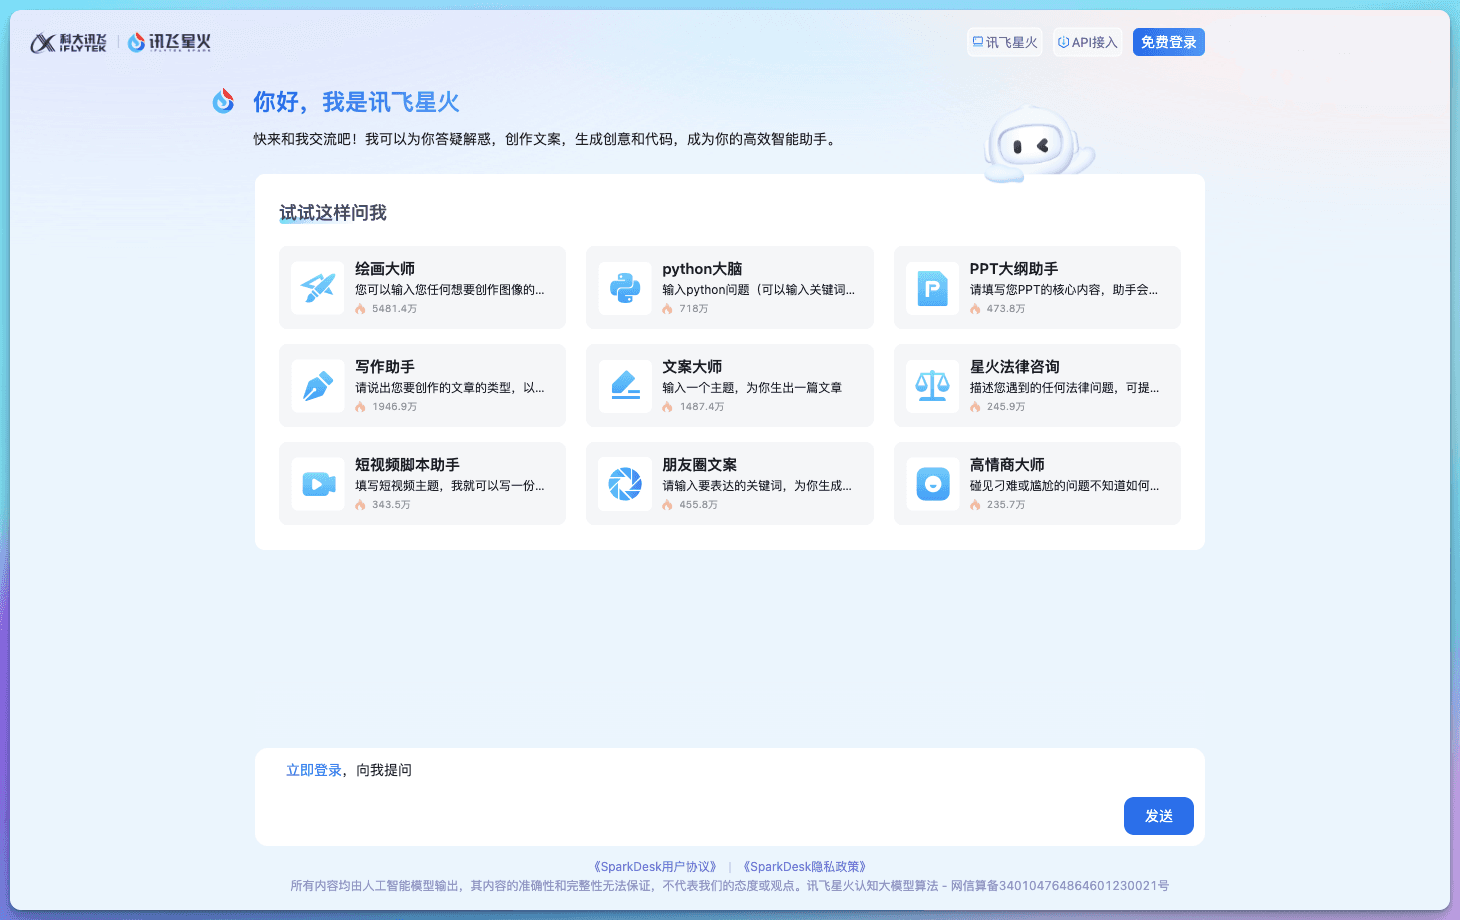Select the 朋友圈文案 card title

point(700,465)
